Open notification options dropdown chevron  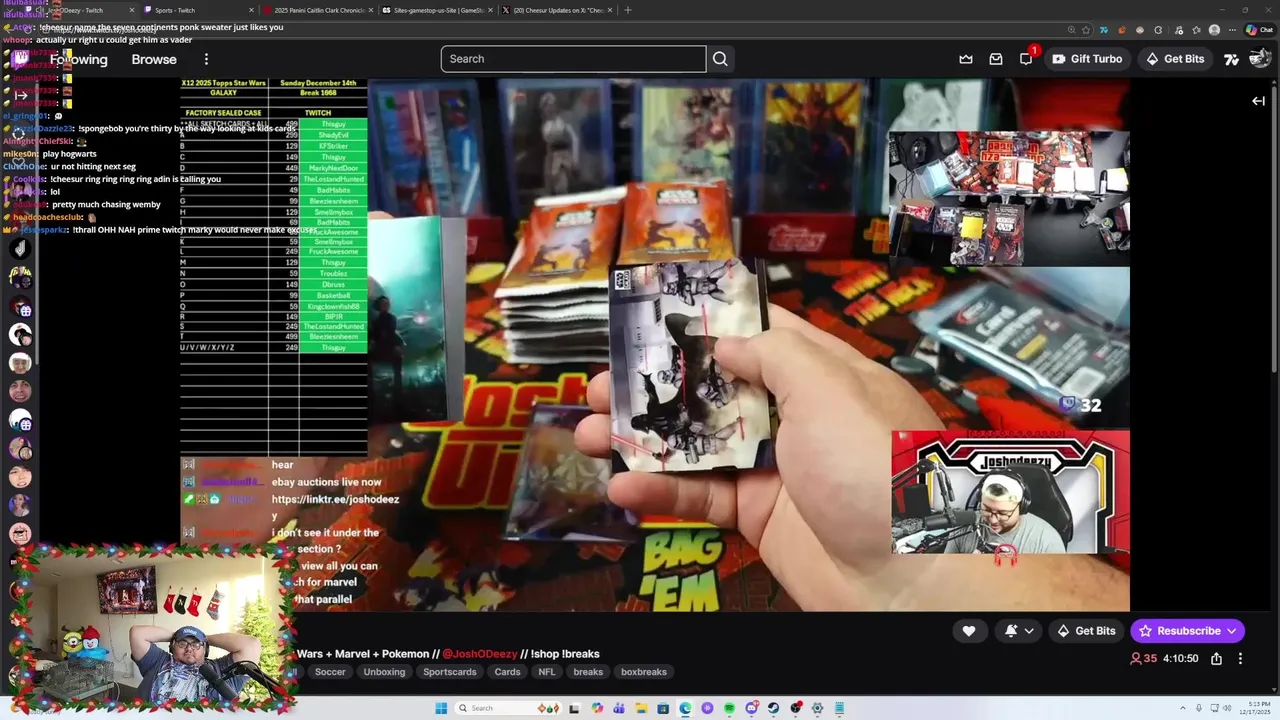(x=1029, y=631)
